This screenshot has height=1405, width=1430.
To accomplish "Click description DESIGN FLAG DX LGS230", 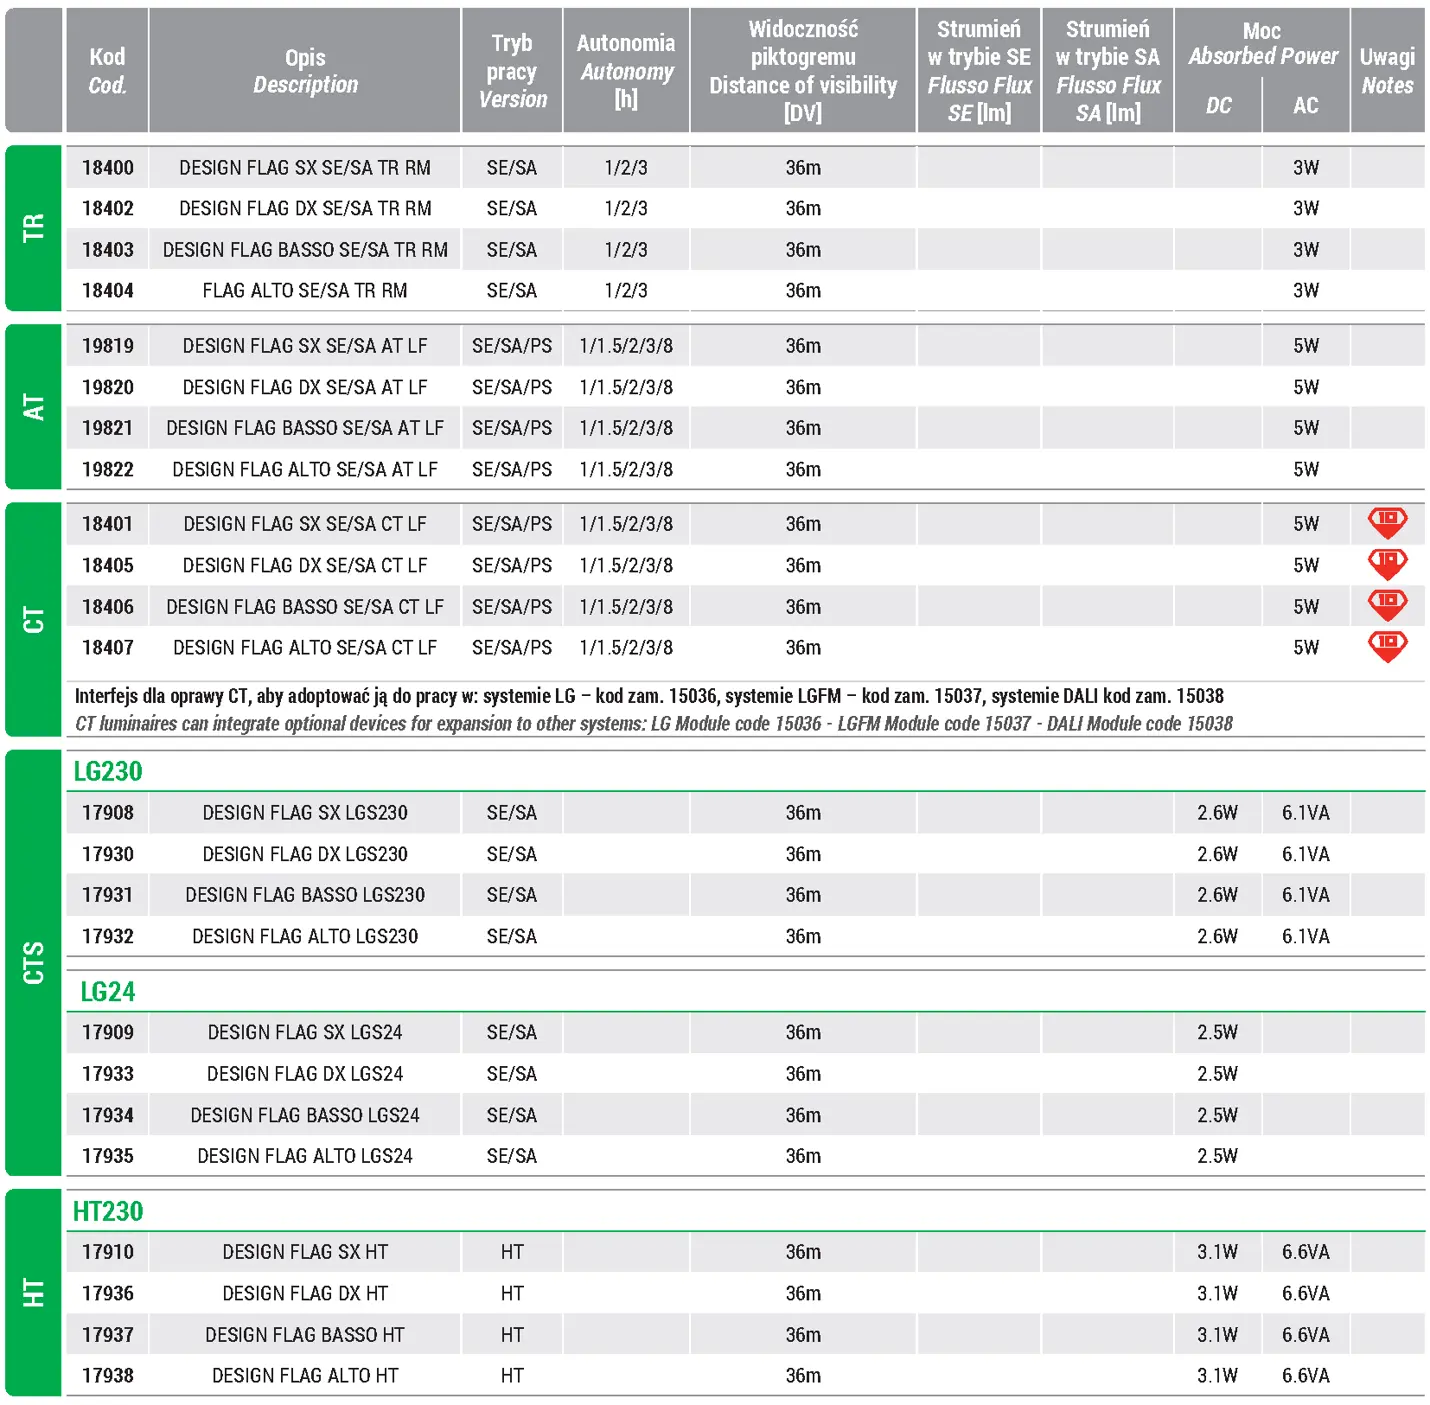I will 305,854.
